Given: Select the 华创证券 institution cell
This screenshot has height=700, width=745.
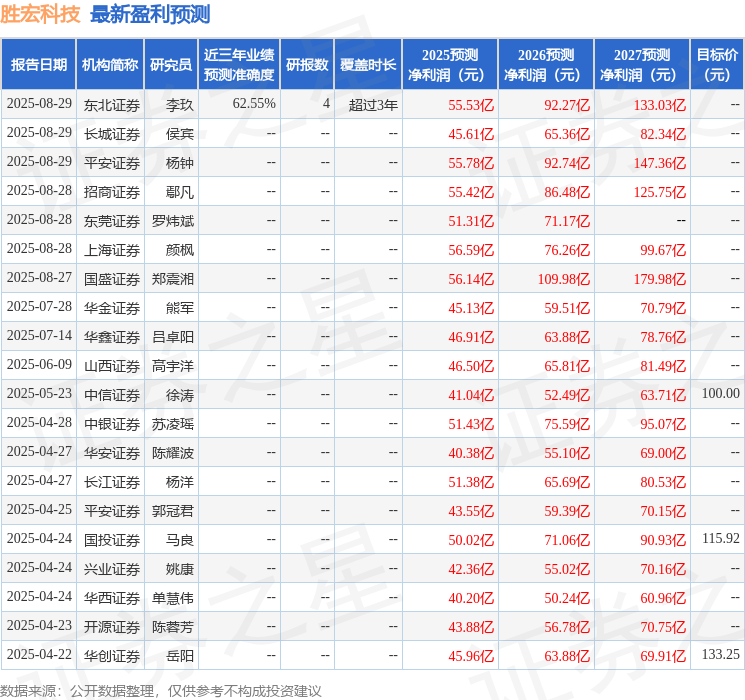Looking at the screenshot, I should click(x=112, y=656).
